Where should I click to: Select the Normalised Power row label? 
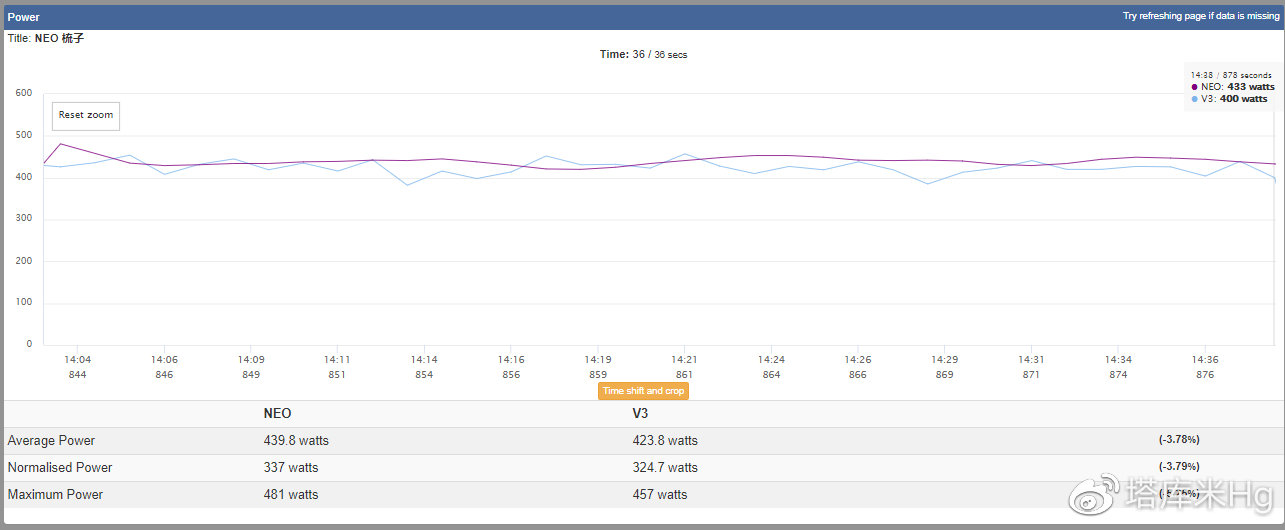pos(60,467)
